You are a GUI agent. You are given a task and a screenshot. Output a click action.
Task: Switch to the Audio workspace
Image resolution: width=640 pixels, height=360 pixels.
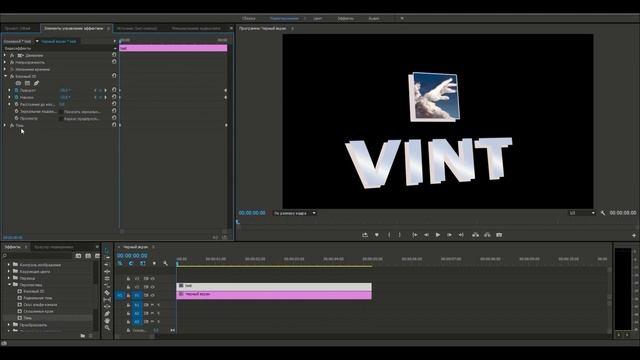(374, 18)
